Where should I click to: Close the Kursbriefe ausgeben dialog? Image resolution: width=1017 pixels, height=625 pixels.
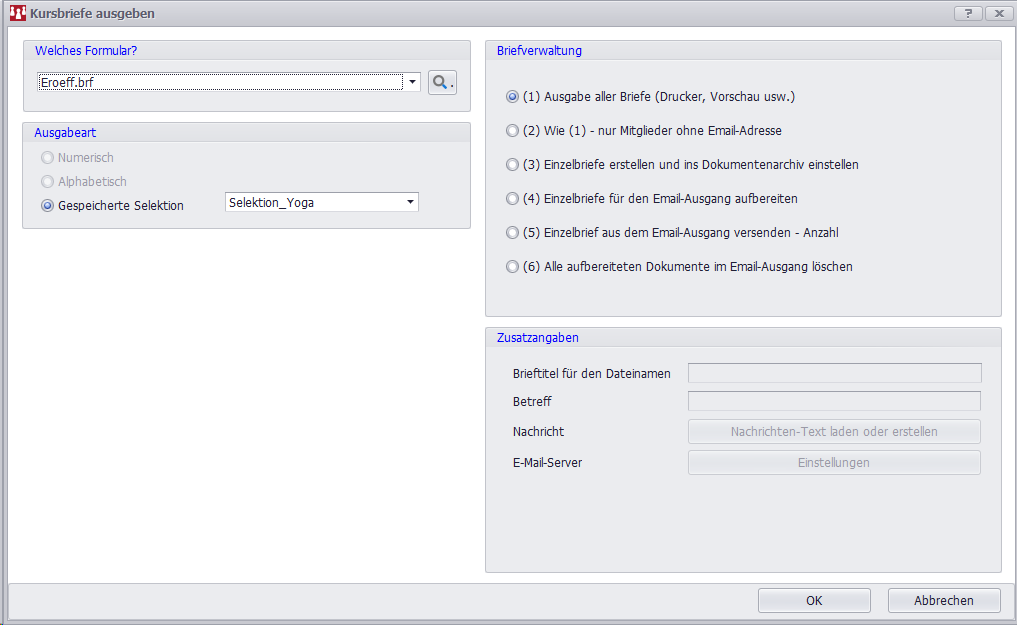pyautogui.click(x=998, y=14)
